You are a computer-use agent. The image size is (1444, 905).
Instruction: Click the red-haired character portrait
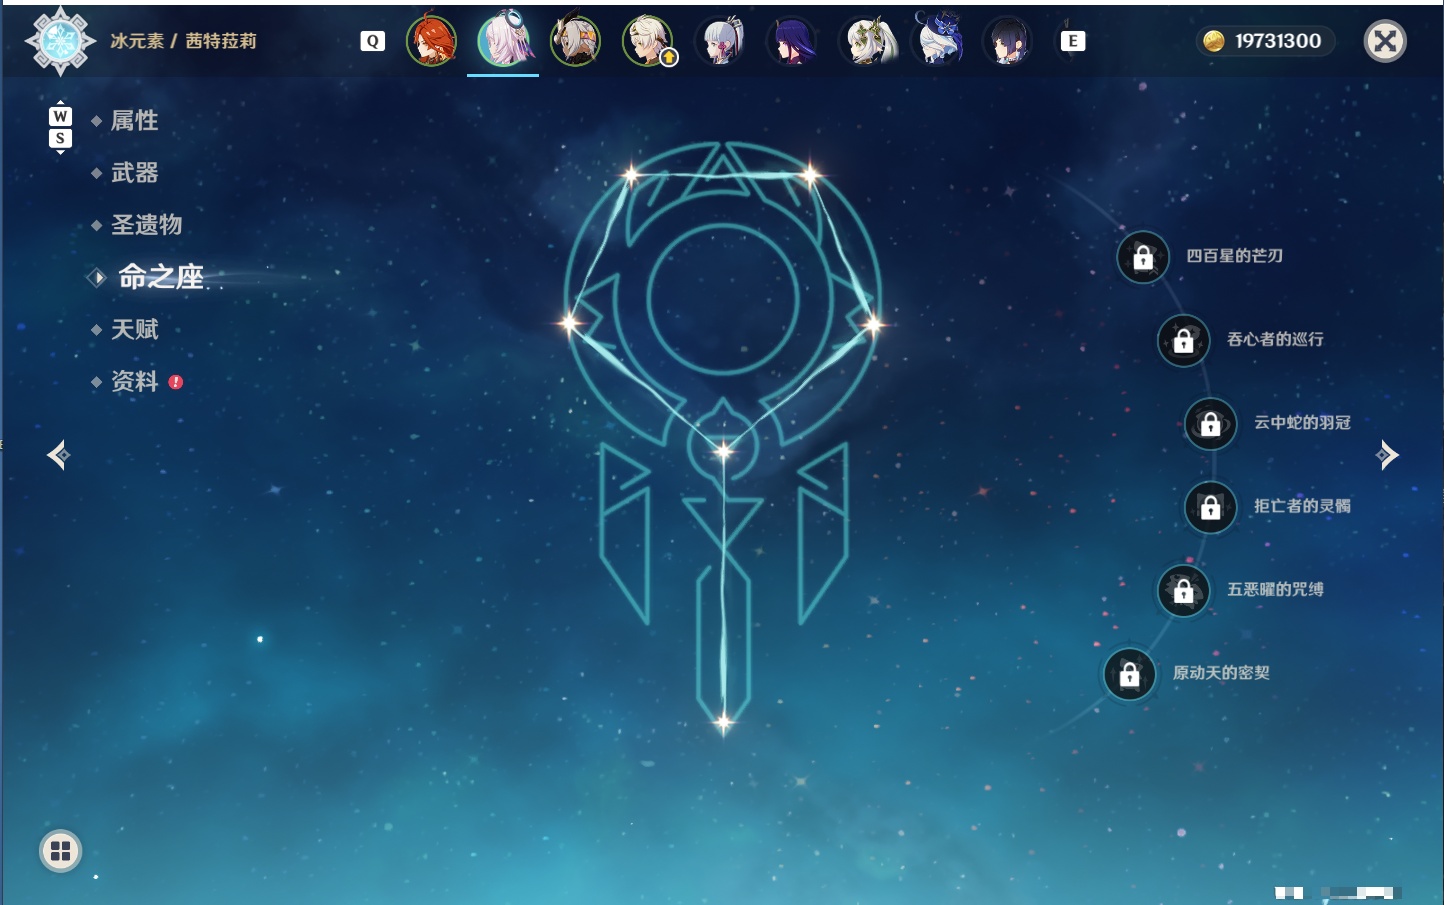tap(432, 41)
